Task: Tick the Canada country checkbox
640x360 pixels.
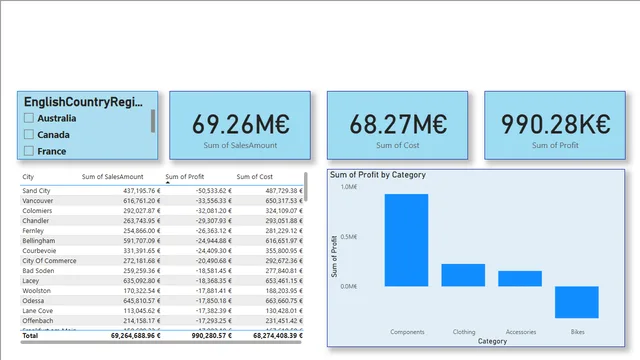Action: click(29, 134)
